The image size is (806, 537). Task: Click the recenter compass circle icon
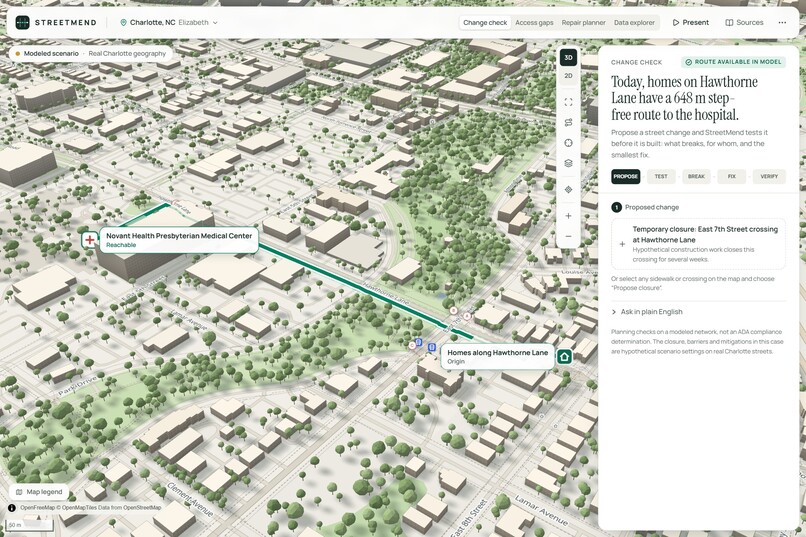click(x=569, y=143)
